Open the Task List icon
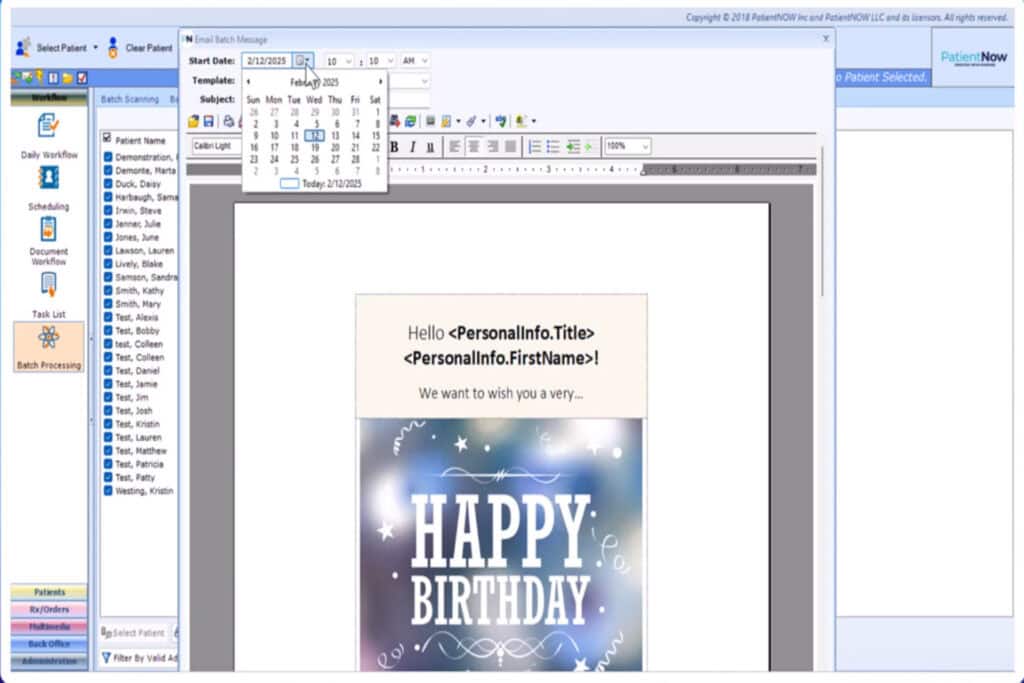 48,285
